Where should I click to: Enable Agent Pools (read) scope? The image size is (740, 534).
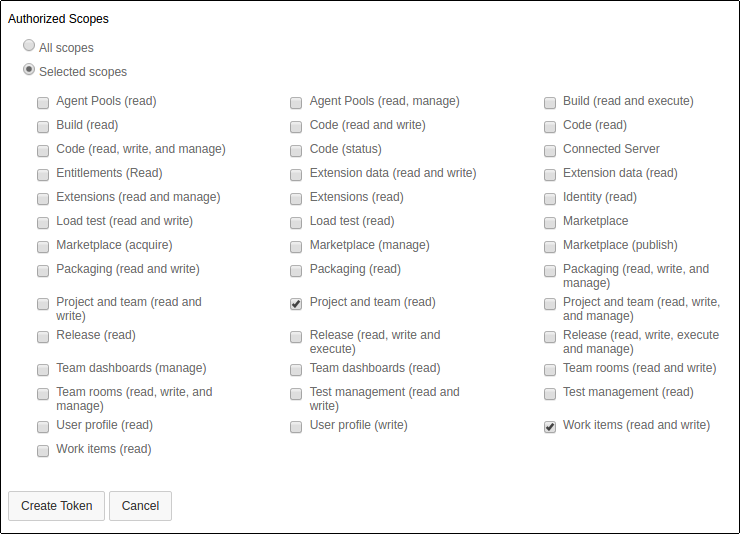43,102
